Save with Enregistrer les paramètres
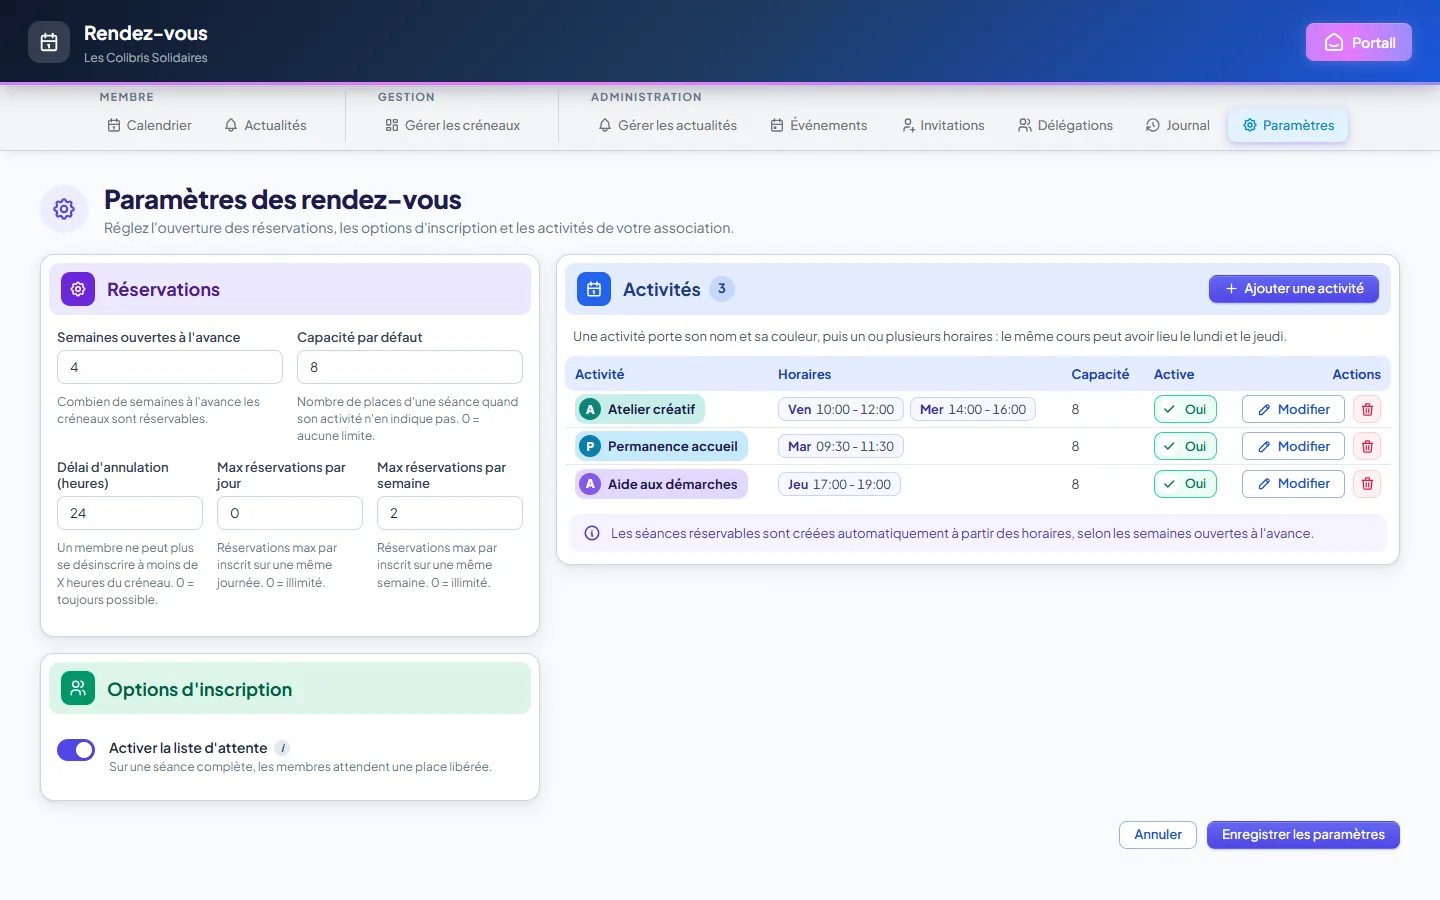The width and height of the screenshot is (1440, 900). tap(1303, 835)
